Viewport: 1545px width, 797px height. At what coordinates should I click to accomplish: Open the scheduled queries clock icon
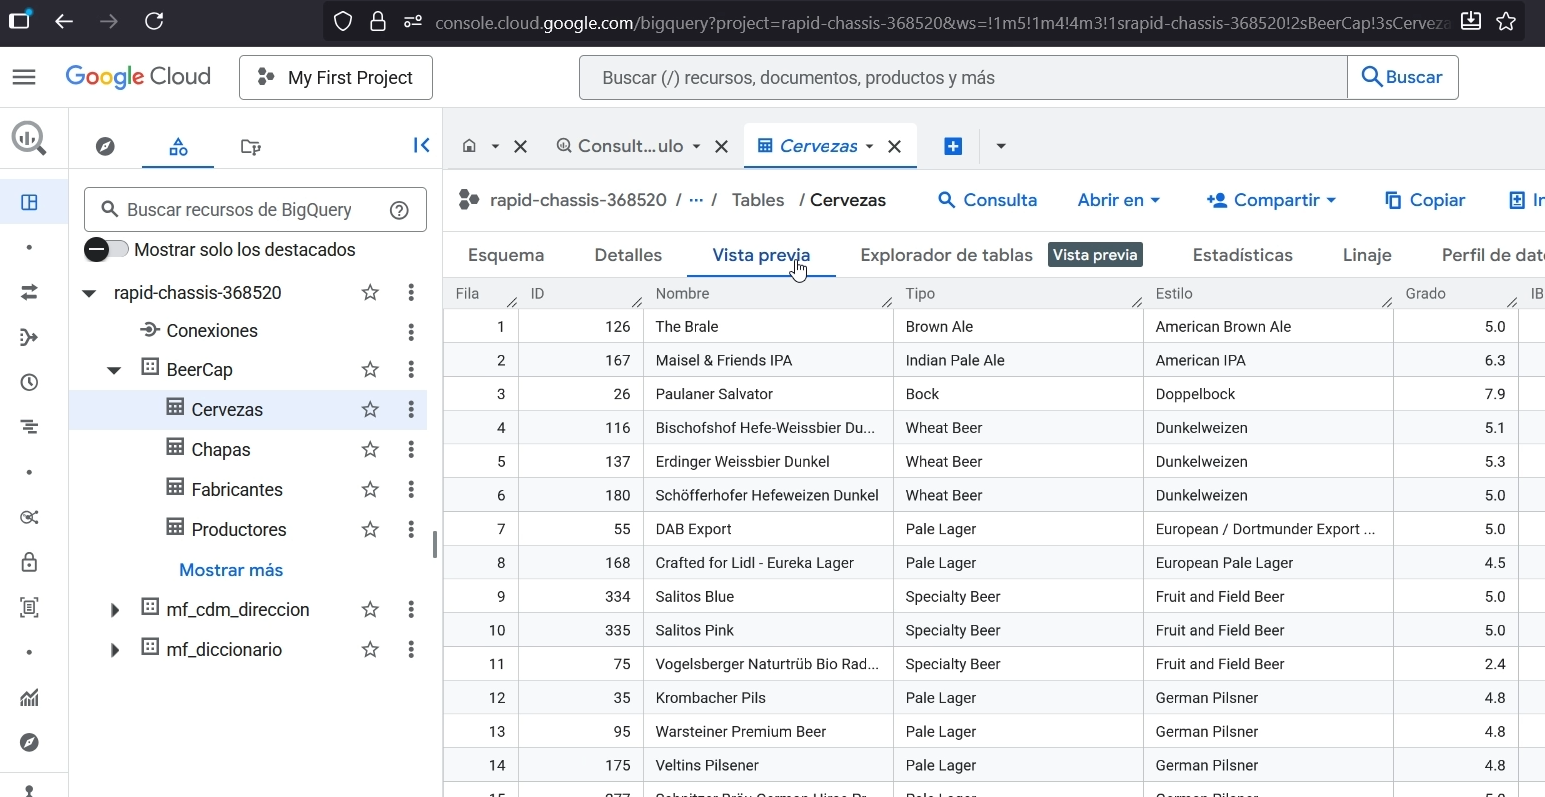click(29, 382)
